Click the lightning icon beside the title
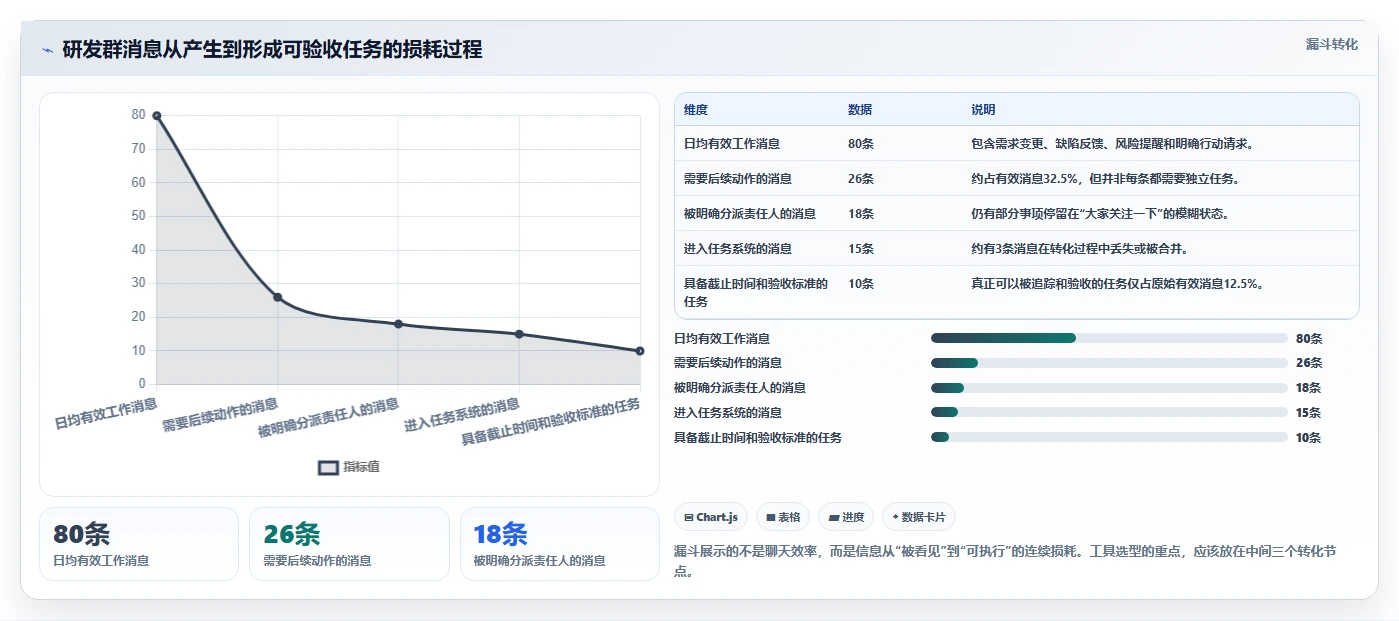 tap(48, 50)
